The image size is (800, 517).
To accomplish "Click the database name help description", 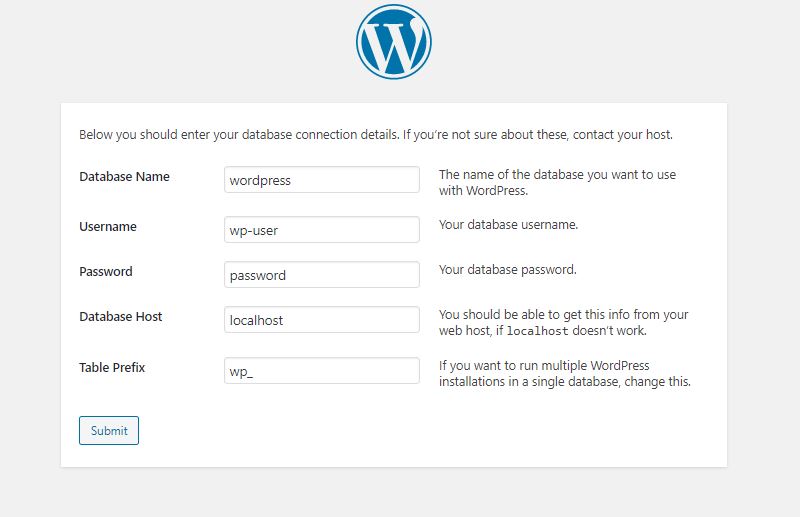I will coord(557,182).
